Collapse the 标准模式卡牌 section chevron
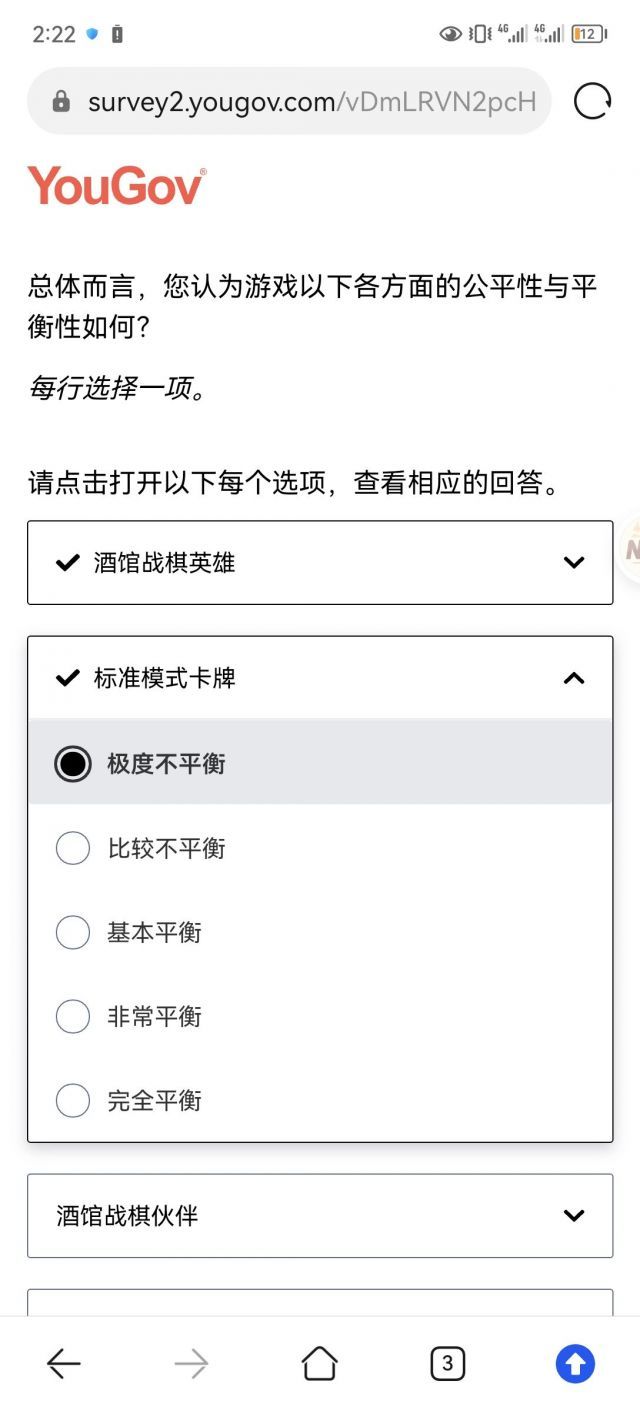 click(574, 678)
